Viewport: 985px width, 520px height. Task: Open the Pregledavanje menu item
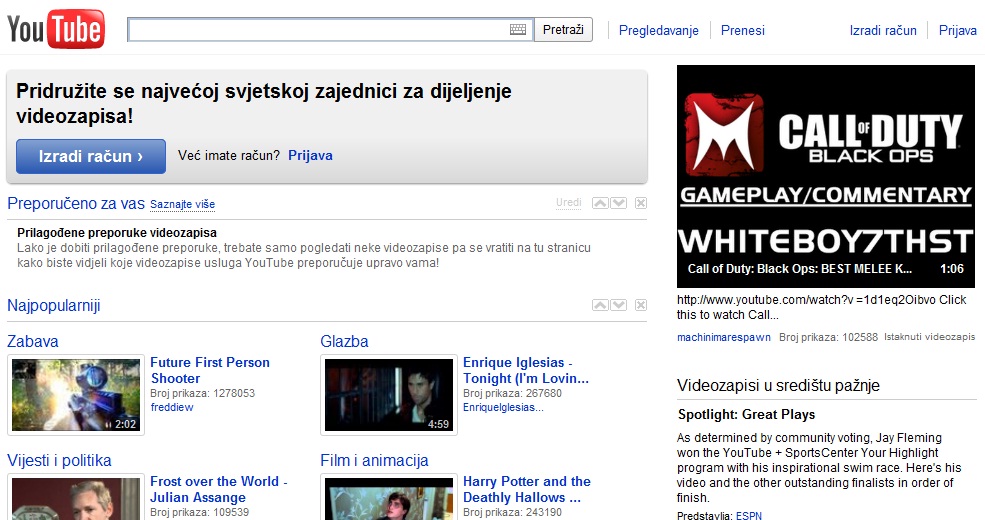pos(658,30)
